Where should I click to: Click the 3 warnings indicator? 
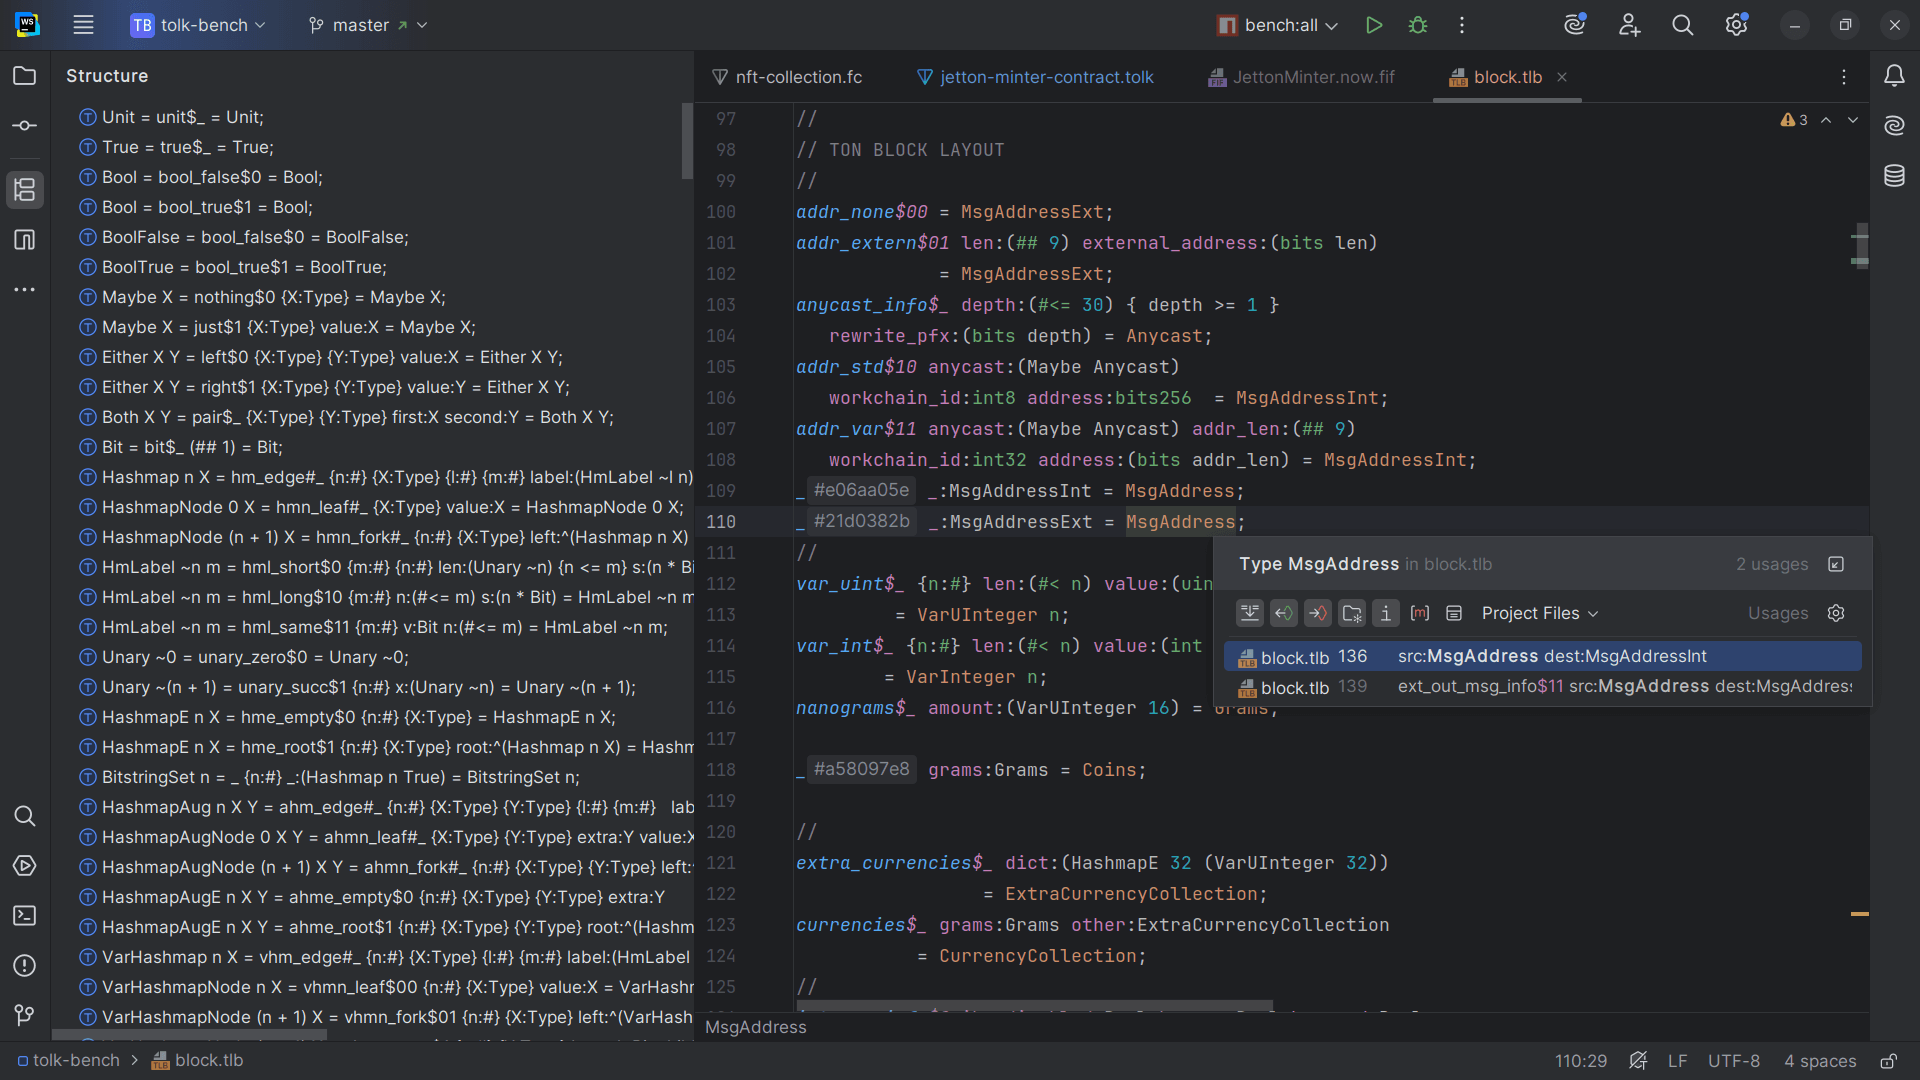tap(1794, 120)
